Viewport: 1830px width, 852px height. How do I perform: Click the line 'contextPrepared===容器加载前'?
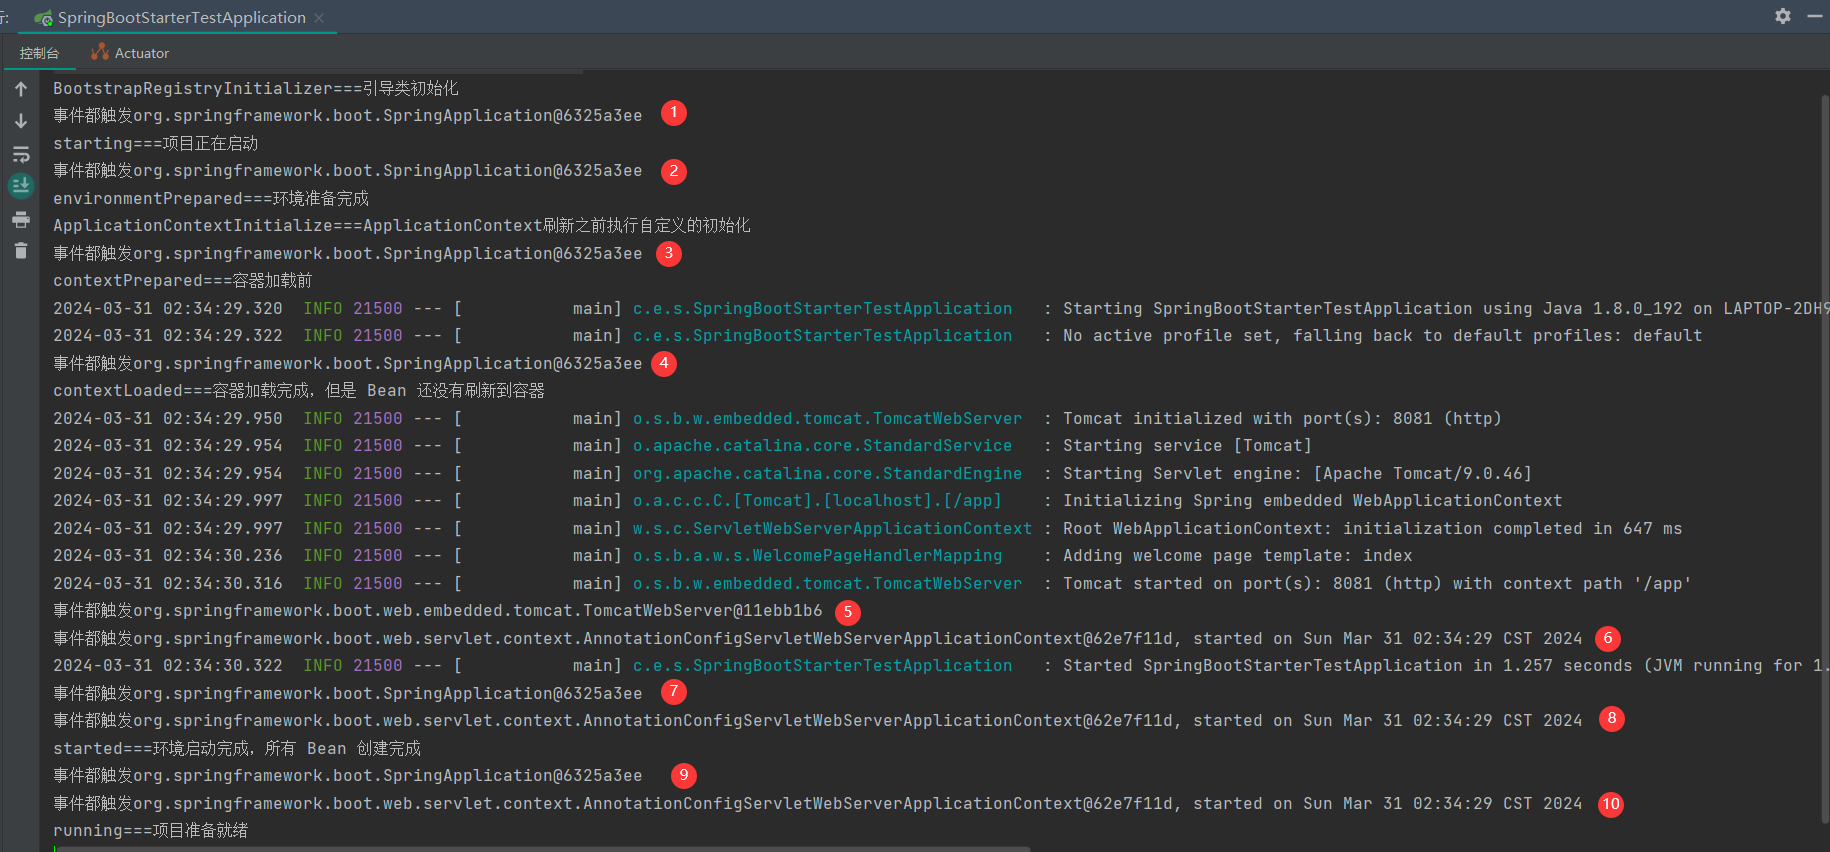tap(183, 281)
